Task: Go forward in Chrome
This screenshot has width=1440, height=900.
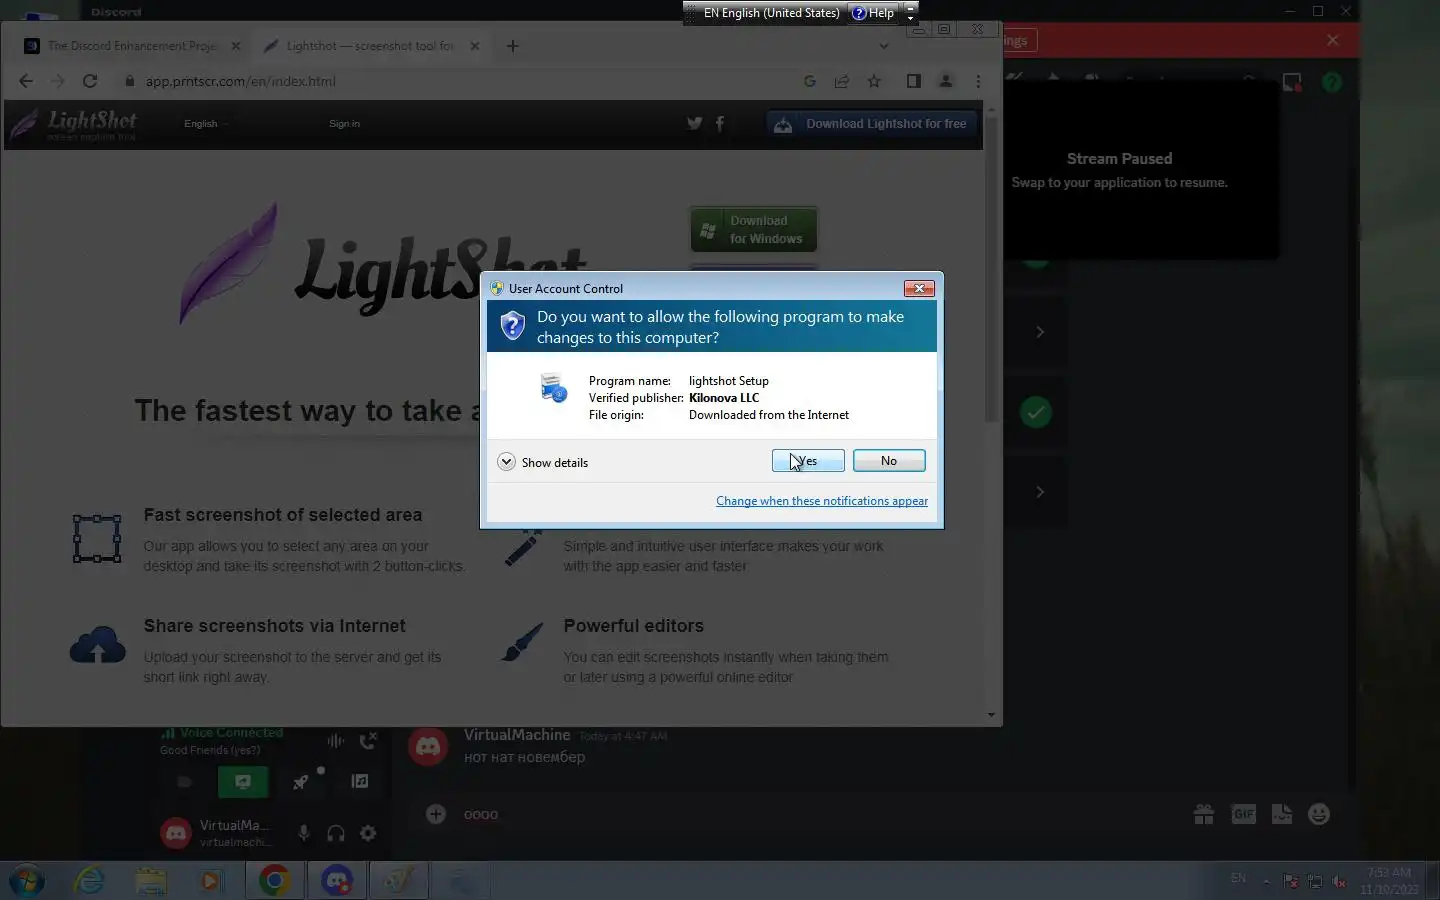Action: point(58,81)
